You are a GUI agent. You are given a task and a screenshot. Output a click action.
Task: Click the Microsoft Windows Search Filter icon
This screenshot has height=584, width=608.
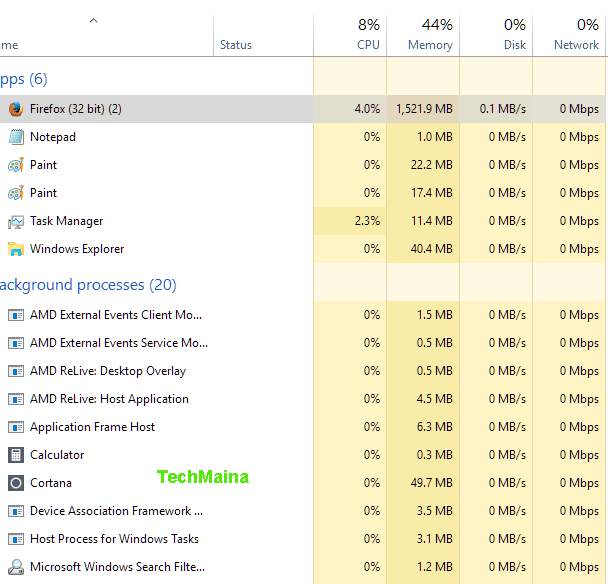[16, 567]
